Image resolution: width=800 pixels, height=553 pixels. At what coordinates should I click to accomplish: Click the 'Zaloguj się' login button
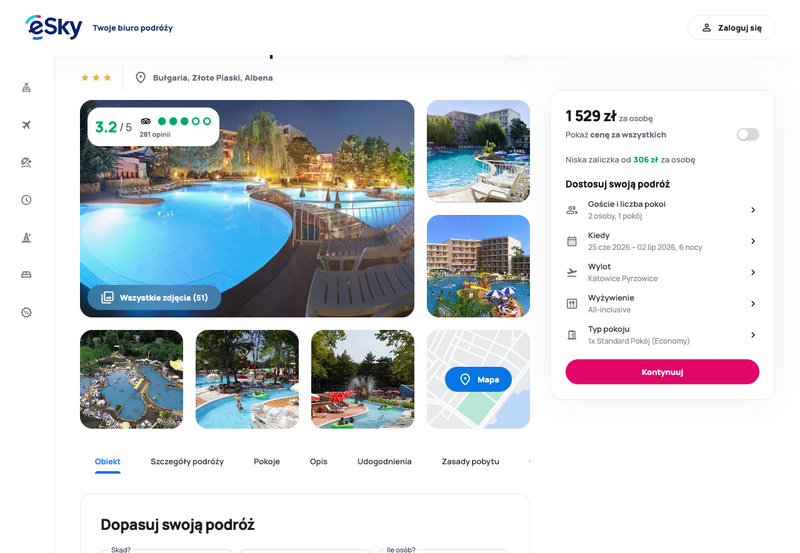[731, 28]
